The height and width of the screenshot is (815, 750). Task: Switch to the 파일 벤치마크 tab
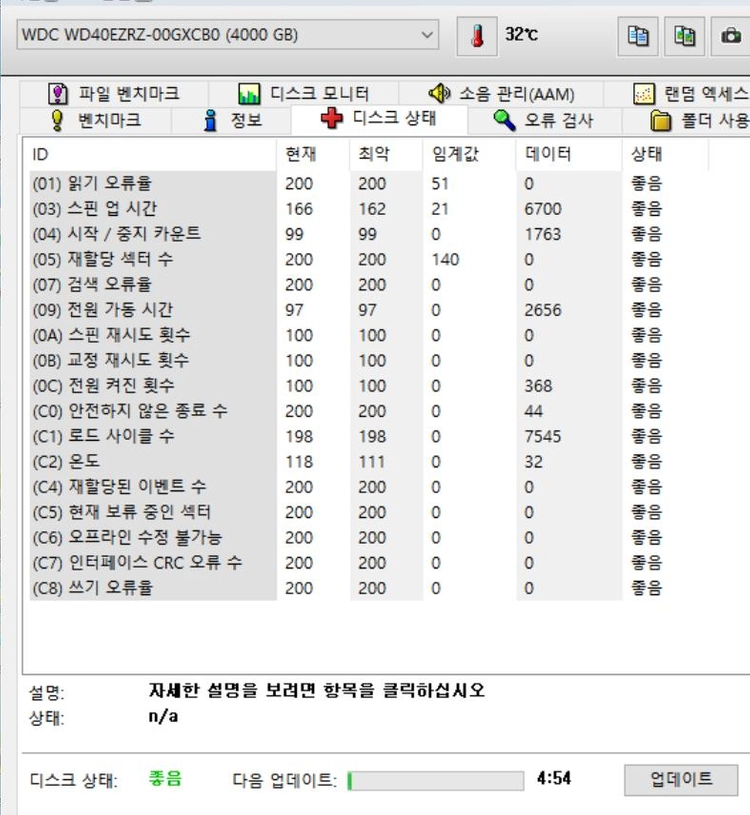(x=114, y=94)
